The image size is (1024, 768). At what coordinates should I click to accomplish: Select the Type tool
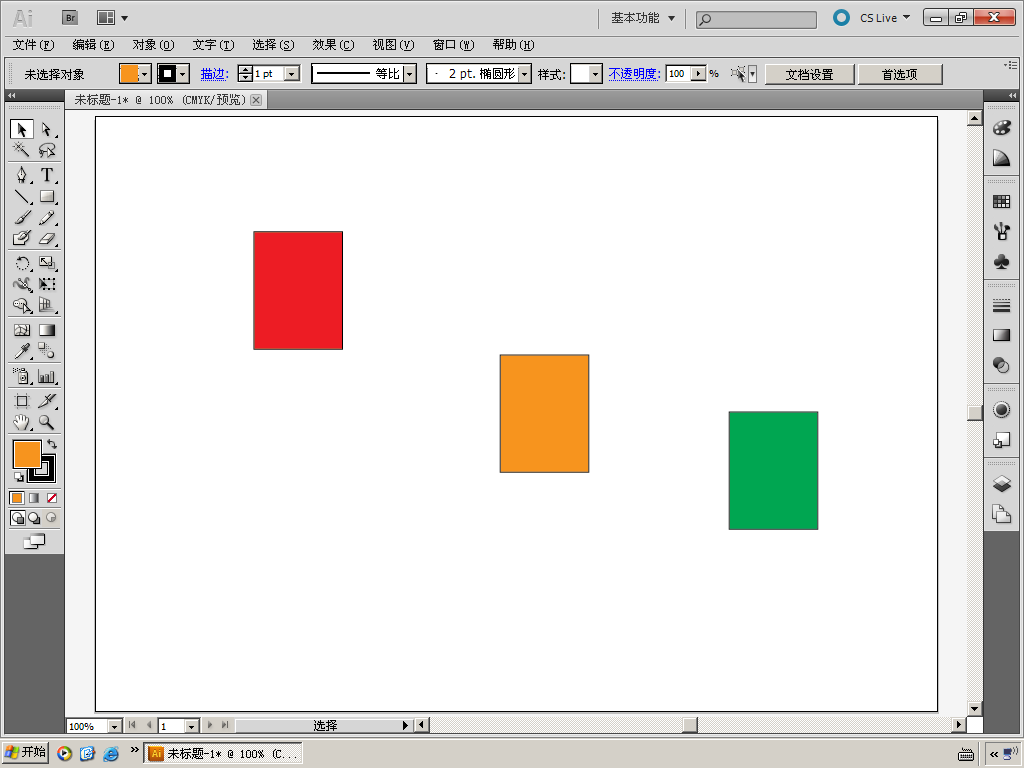click(x=46, y=175)
